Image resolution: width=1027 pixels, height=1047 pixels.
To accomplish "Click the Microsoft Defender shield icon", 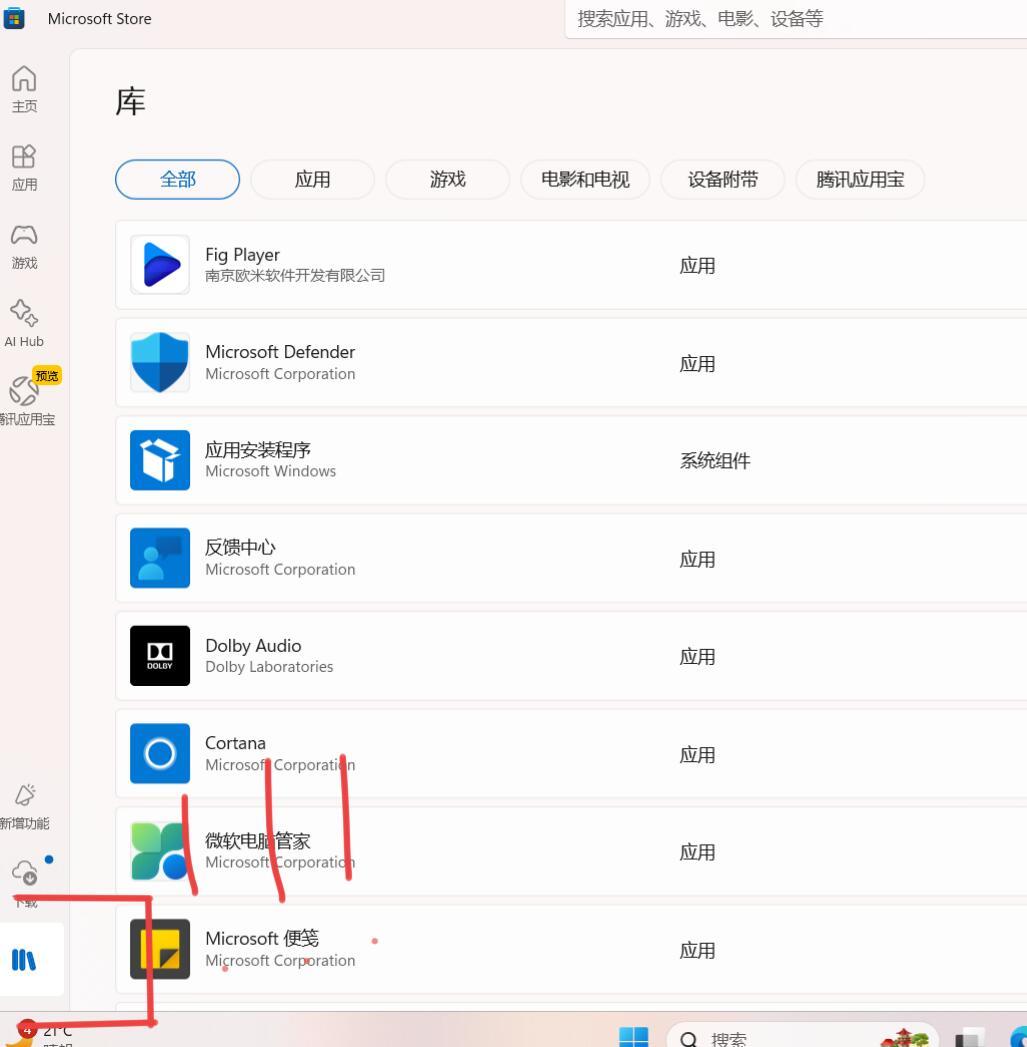I will 160,362.
